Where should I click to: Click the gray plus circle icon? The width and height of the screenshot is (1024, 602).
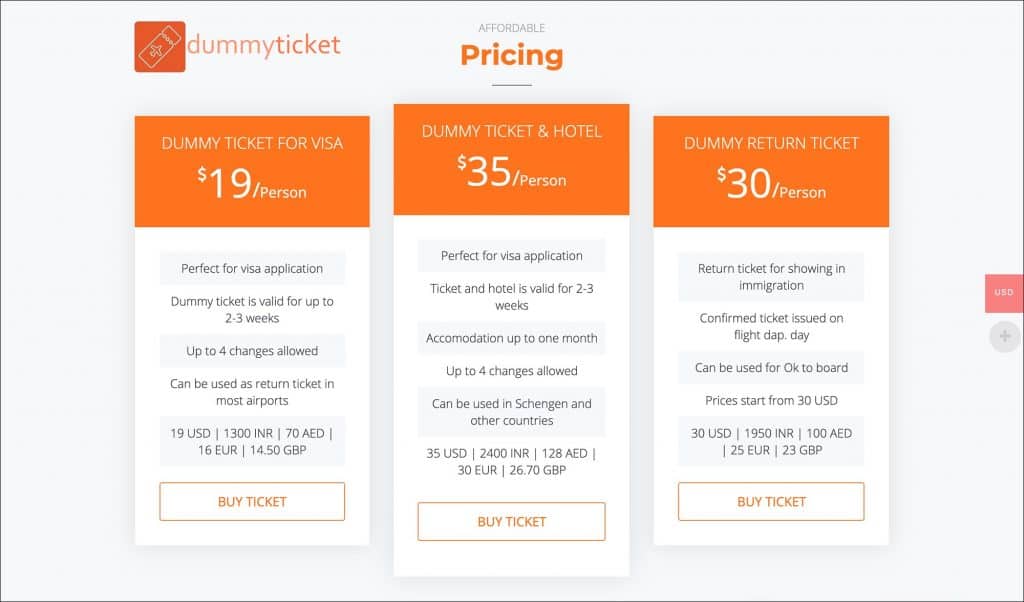point(1005,336)
